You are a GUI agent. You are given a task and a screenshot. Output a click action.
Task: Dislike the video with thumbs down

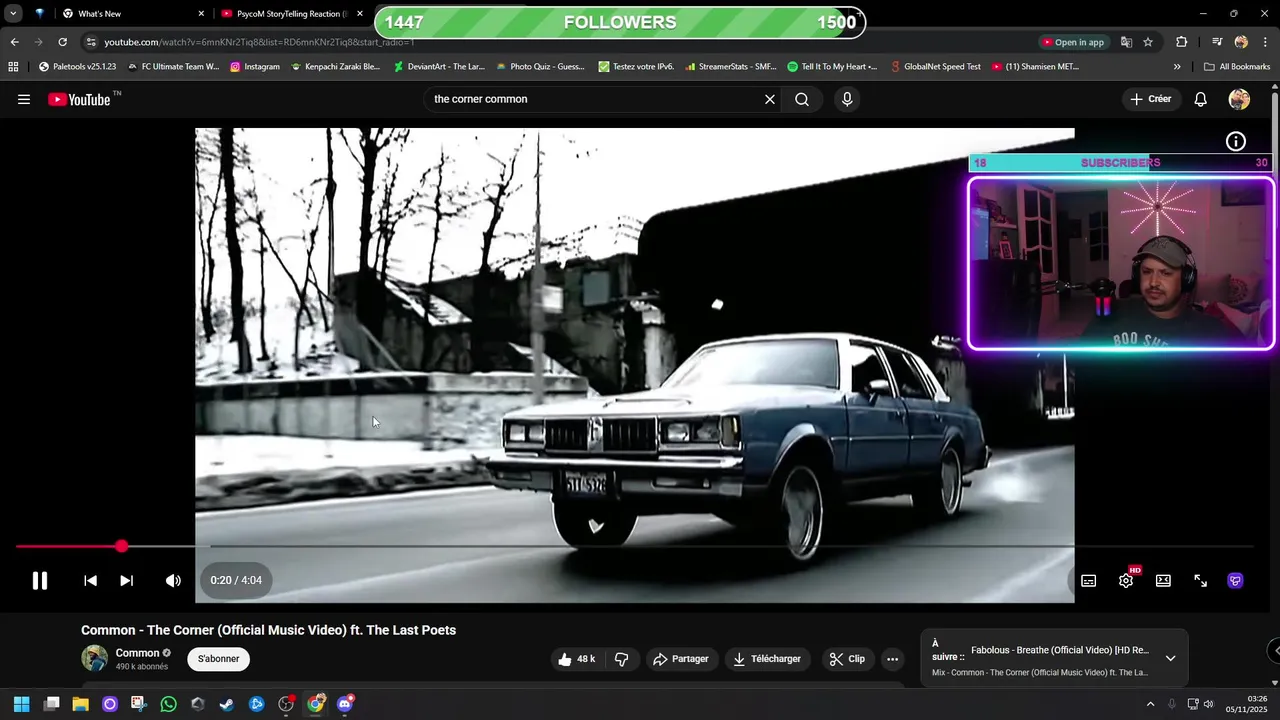click(x=622, y=659)
